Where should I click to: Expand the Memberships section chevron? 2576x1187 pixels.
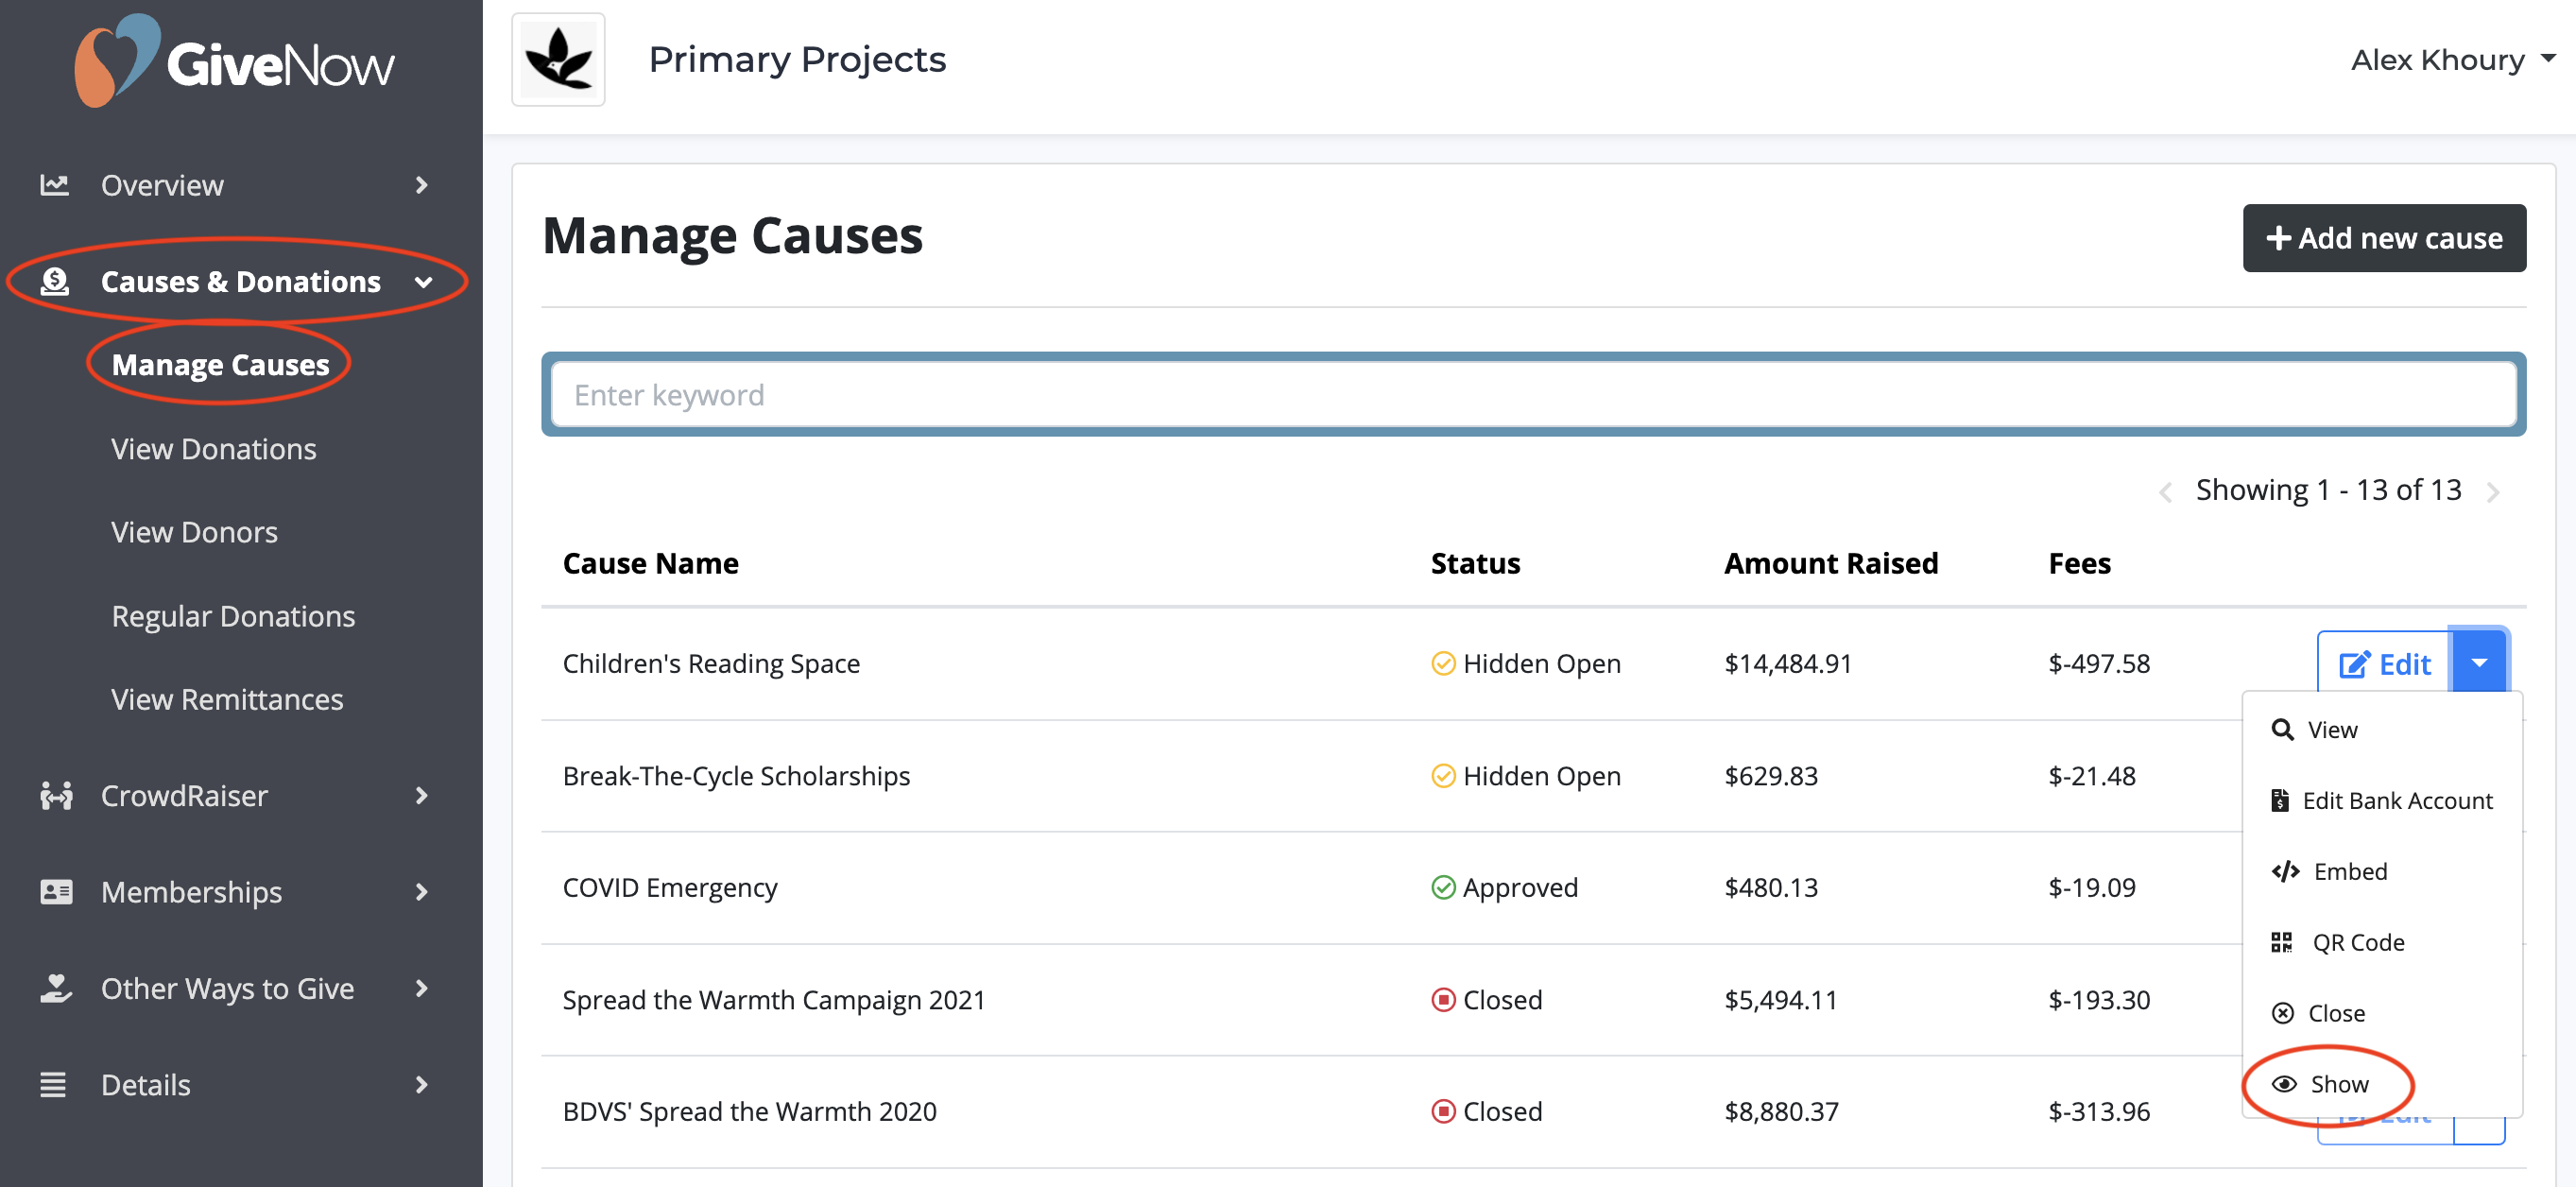(x=422, y=892)
